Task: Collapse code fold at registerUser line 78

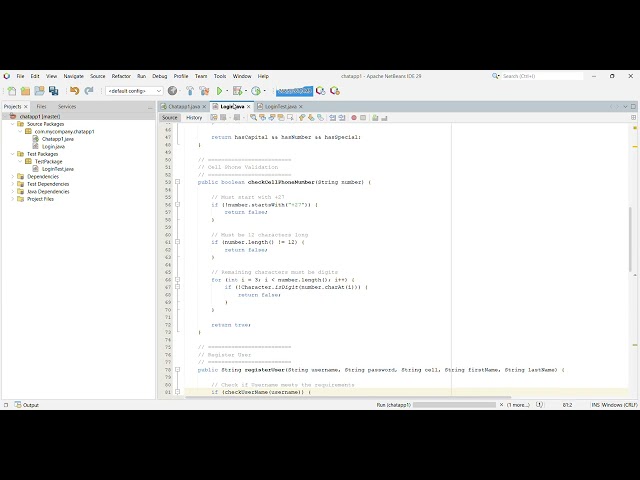Action: point(178,370)
